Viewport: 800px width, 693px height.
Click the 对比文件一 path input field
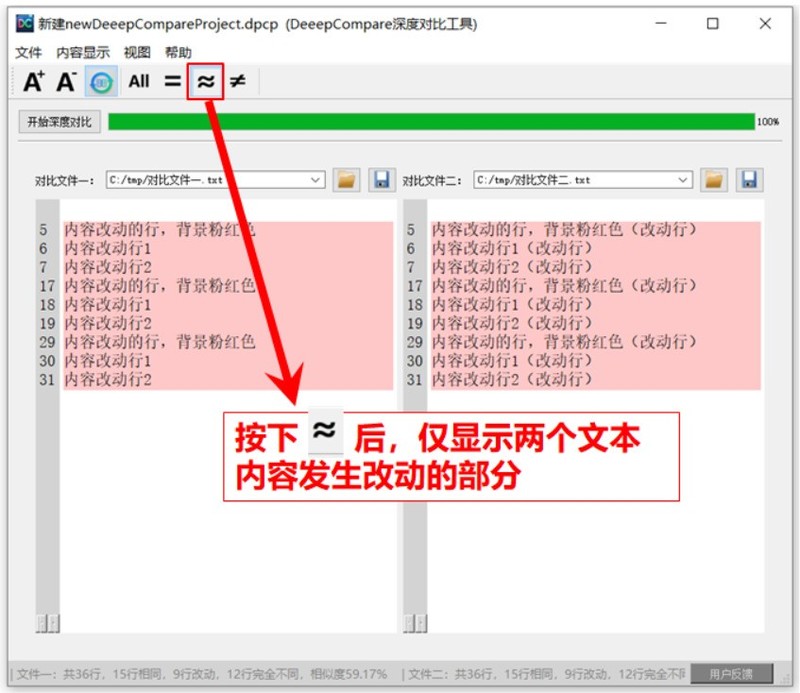tap(215, 180)
